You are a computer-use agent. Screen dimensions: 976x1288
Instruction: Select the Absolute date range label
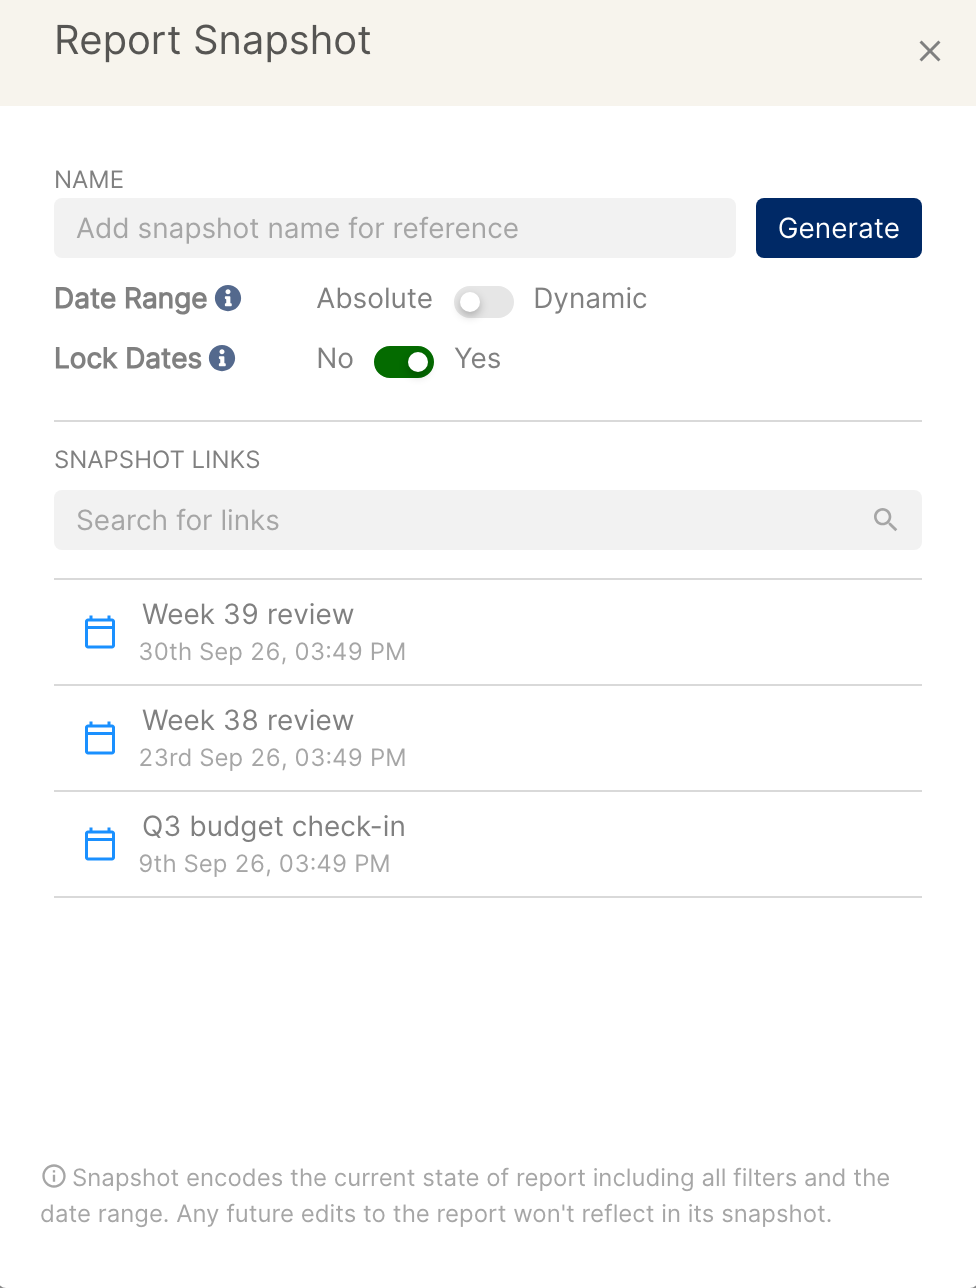click(x=375, y=298)
